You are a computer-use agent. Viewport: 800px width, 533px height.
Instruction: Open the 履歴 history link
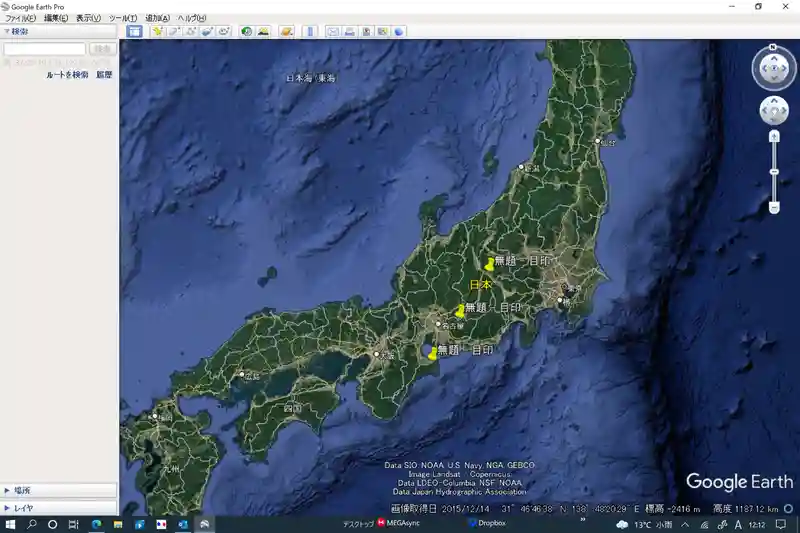click(x=104, y=75)
